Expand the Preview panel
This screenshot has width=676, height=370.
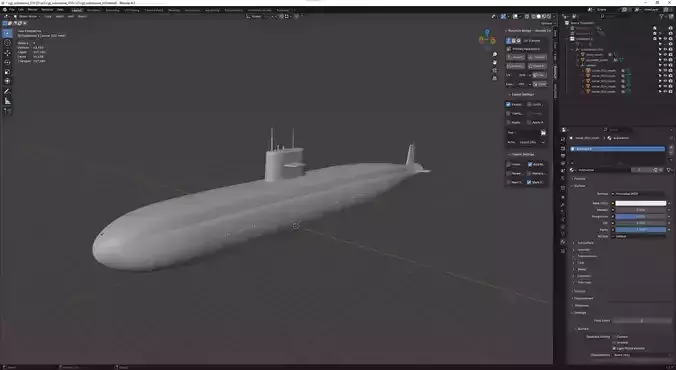(x=579, y=179)
